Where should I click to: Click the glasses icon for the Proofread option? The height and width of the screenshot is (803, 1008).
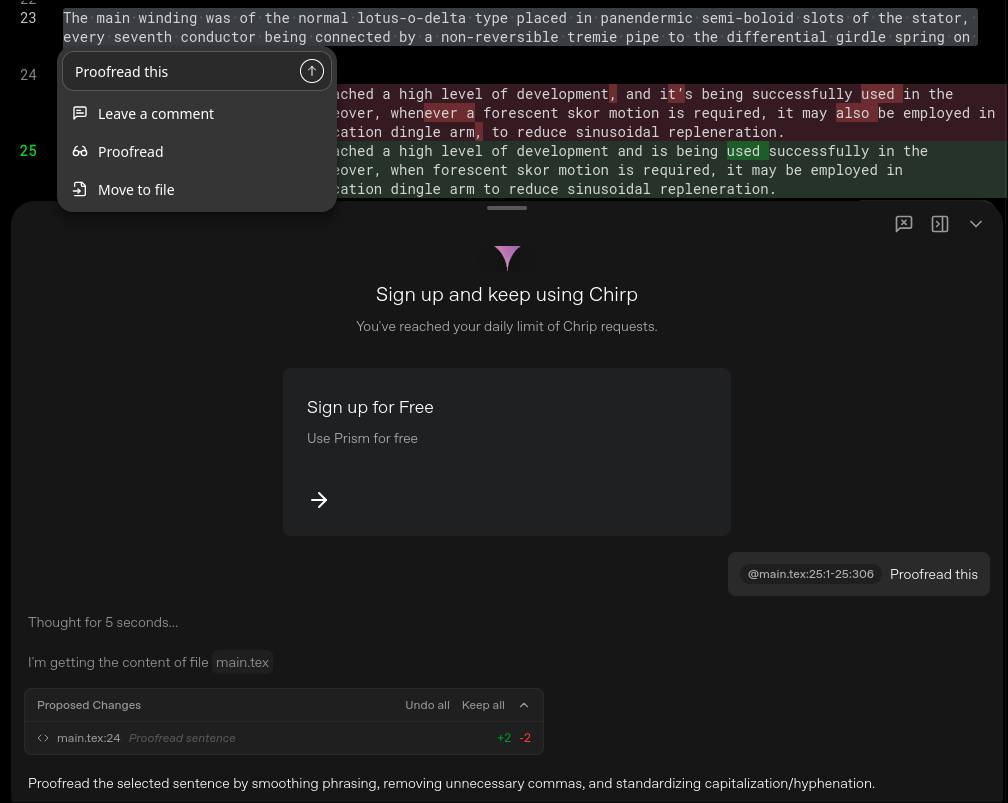click(80, 151)
